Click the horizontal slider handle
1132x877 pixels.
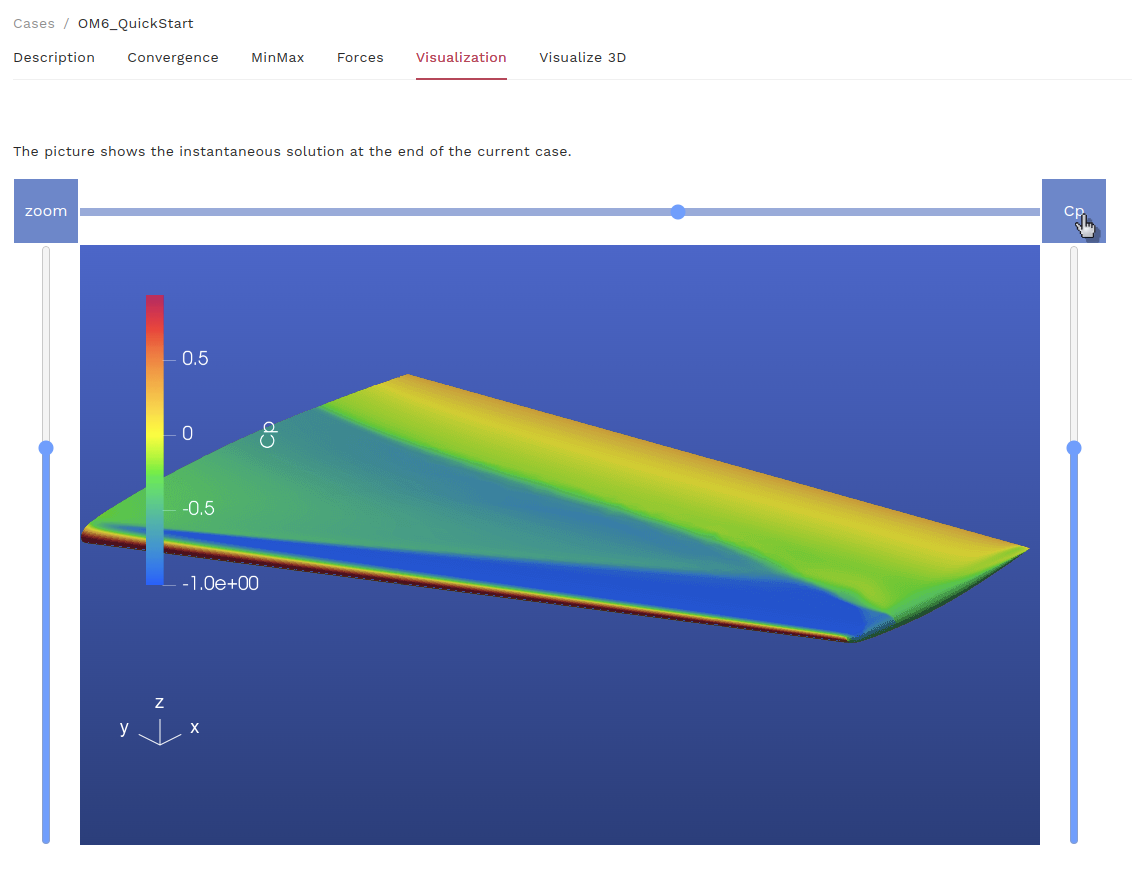tap(678, 211)
